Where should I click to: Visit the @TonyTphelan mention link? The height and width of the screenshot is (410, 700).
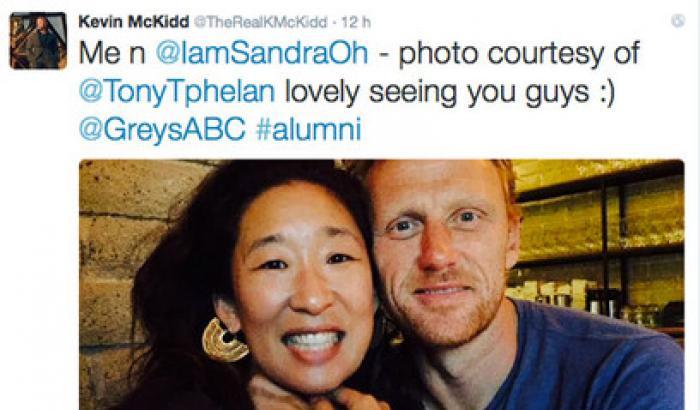click(177, 92)
